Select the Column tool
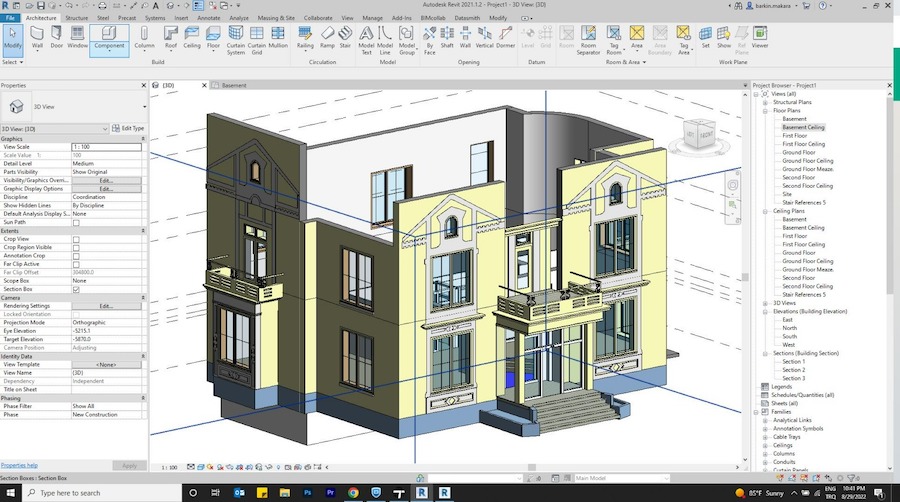900x502 pixels. tap(144, 38)
